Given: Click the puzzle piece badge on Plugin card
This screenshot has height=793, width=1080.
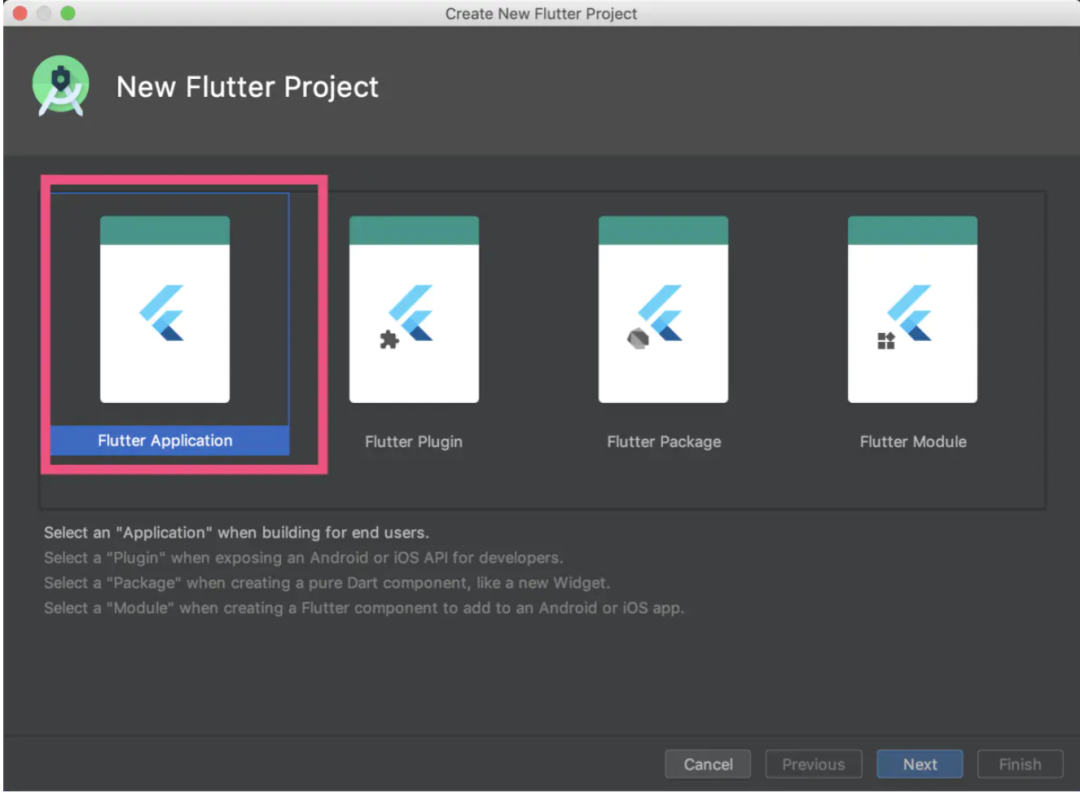Looking at the screenshot, I should tap(389, 340).
